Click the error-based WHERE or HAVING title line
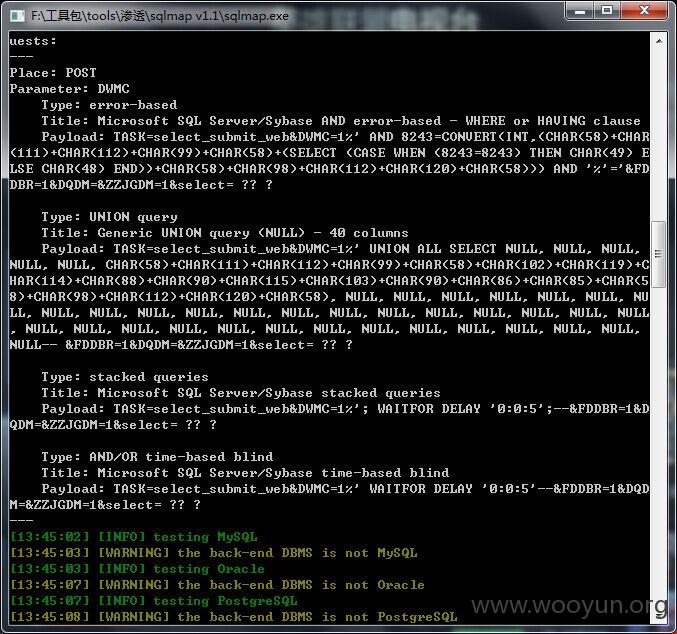Viewport: 677px width, 634px height. click(x=341, y=121)
